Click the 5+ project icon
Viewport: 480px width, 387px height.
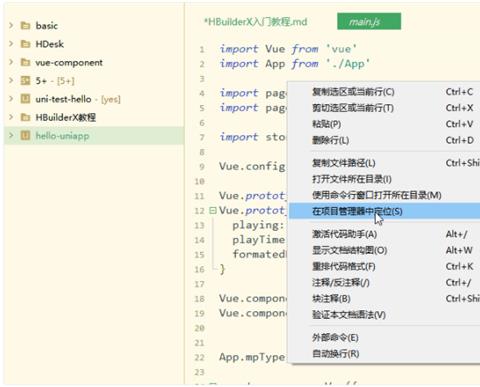pyautogui.click(x=25, y=81)
